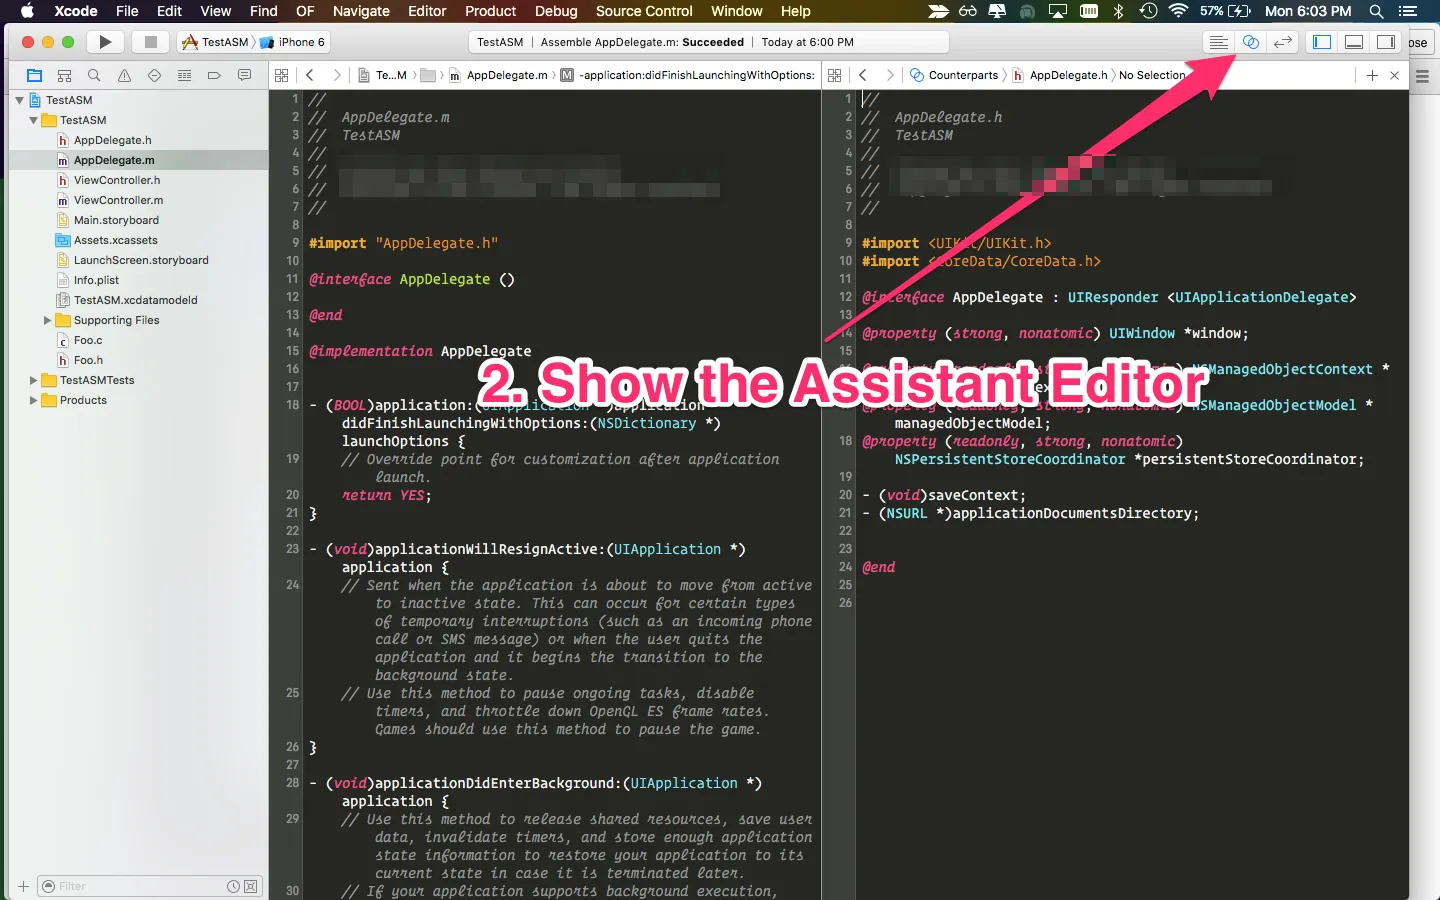Open the Breakpoint navigator

[x=214, y=75]
